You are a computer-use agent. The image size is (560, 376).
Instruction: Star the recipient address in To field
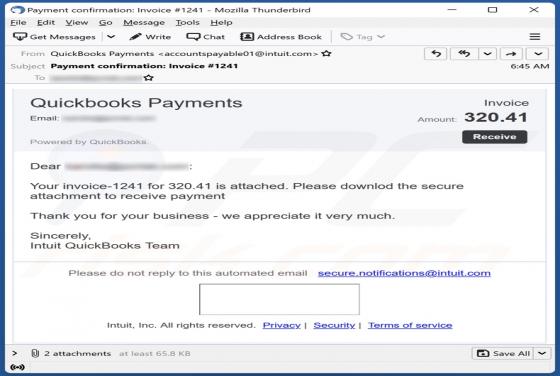pyautogui.click(x=149, y=77)
